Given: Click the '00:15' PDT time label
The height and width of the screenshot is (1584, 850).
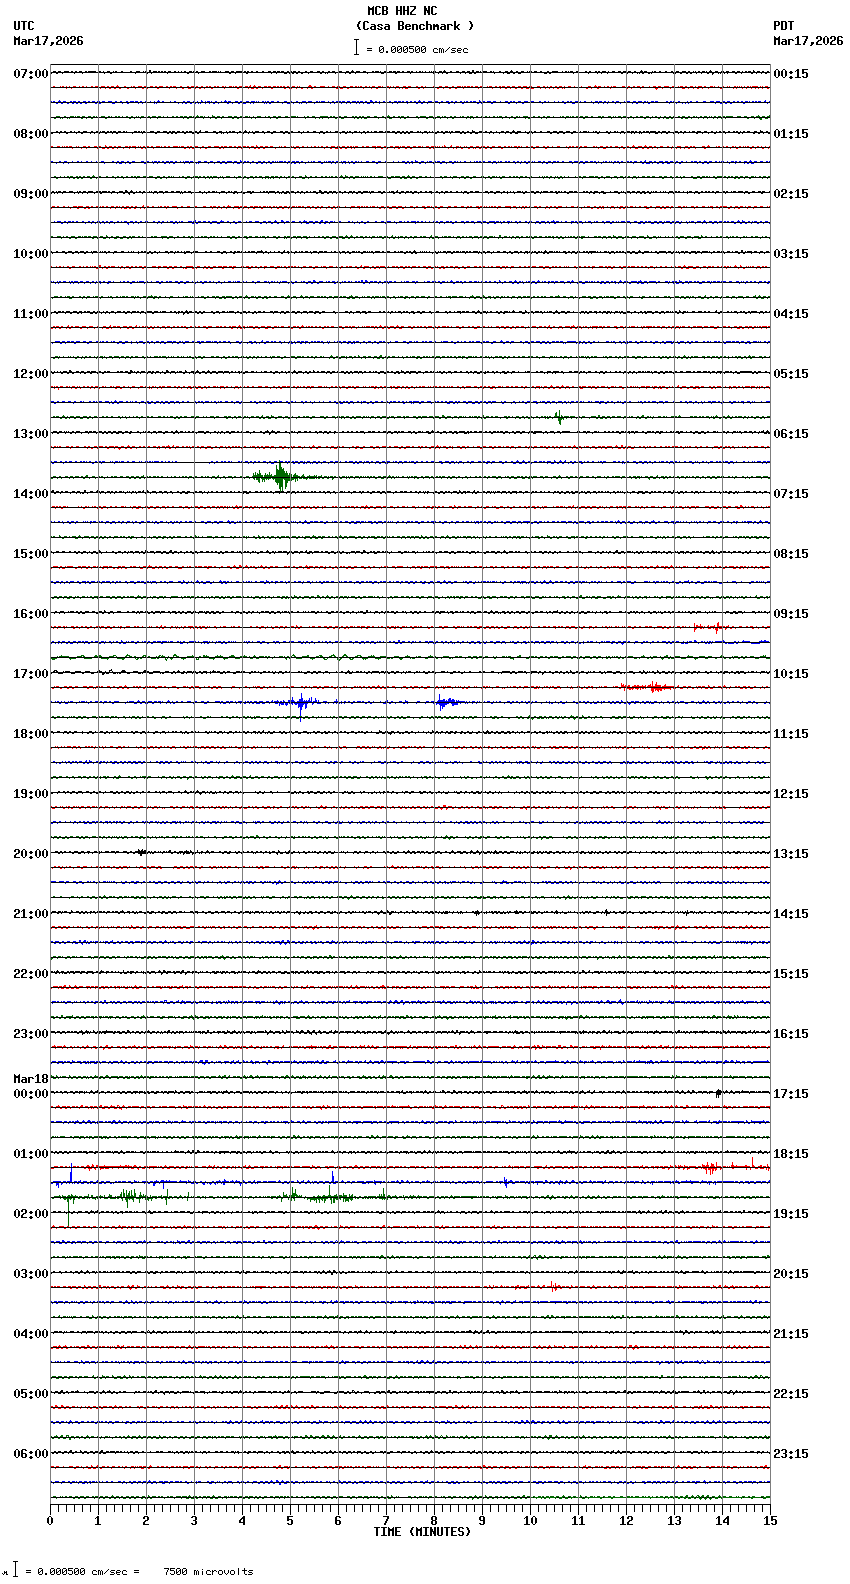Looking at the screenshot, I should (x=791, y=74).
